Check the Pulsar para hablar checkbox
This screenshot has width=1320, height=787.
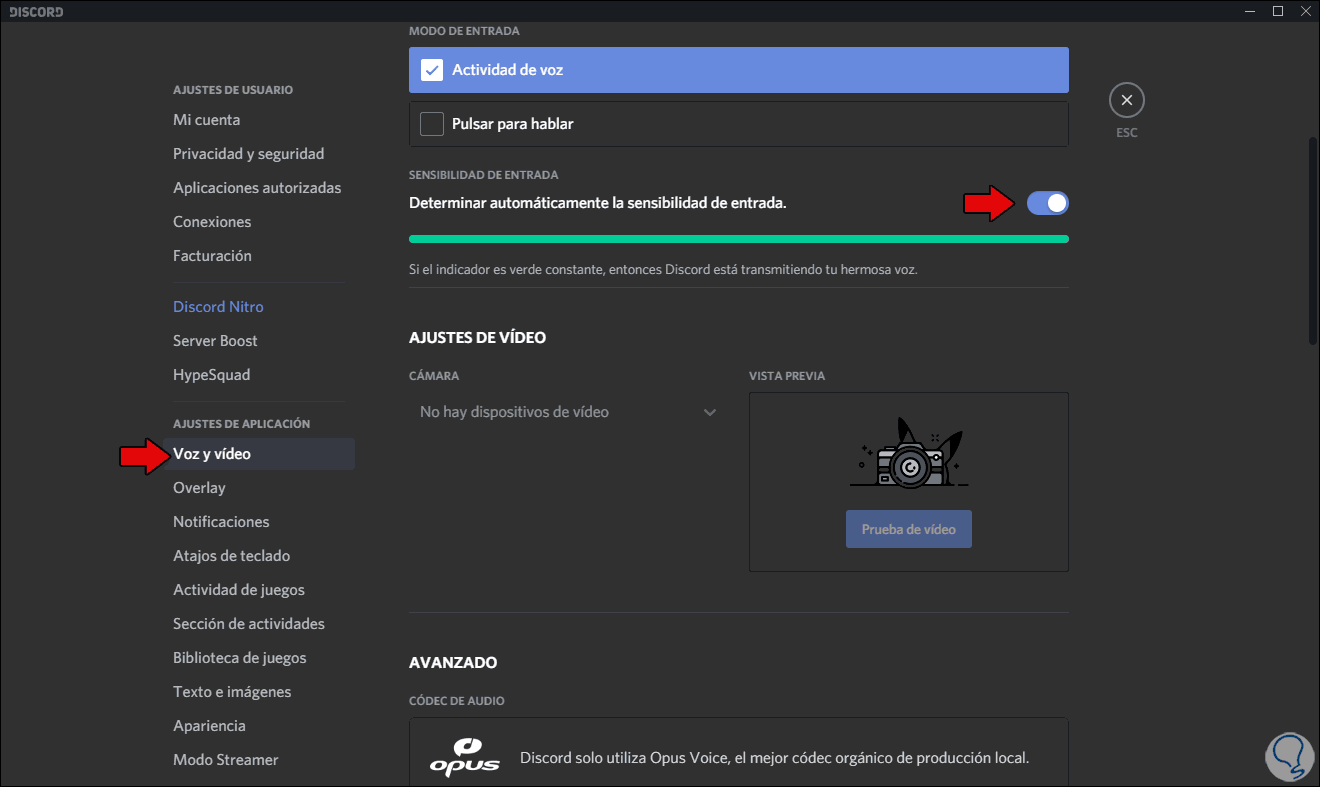click(432, 124)
